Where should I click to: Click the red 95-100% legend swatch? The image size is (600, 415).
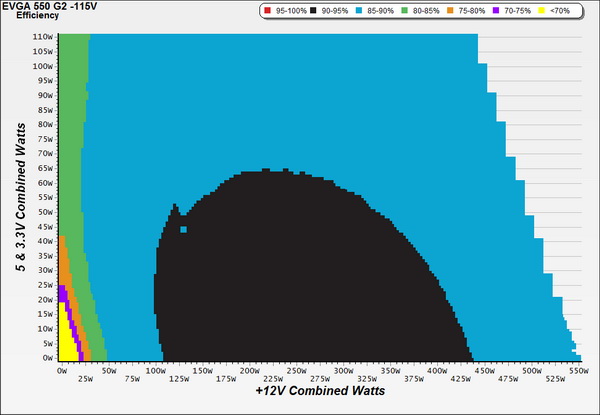point(268,11)
